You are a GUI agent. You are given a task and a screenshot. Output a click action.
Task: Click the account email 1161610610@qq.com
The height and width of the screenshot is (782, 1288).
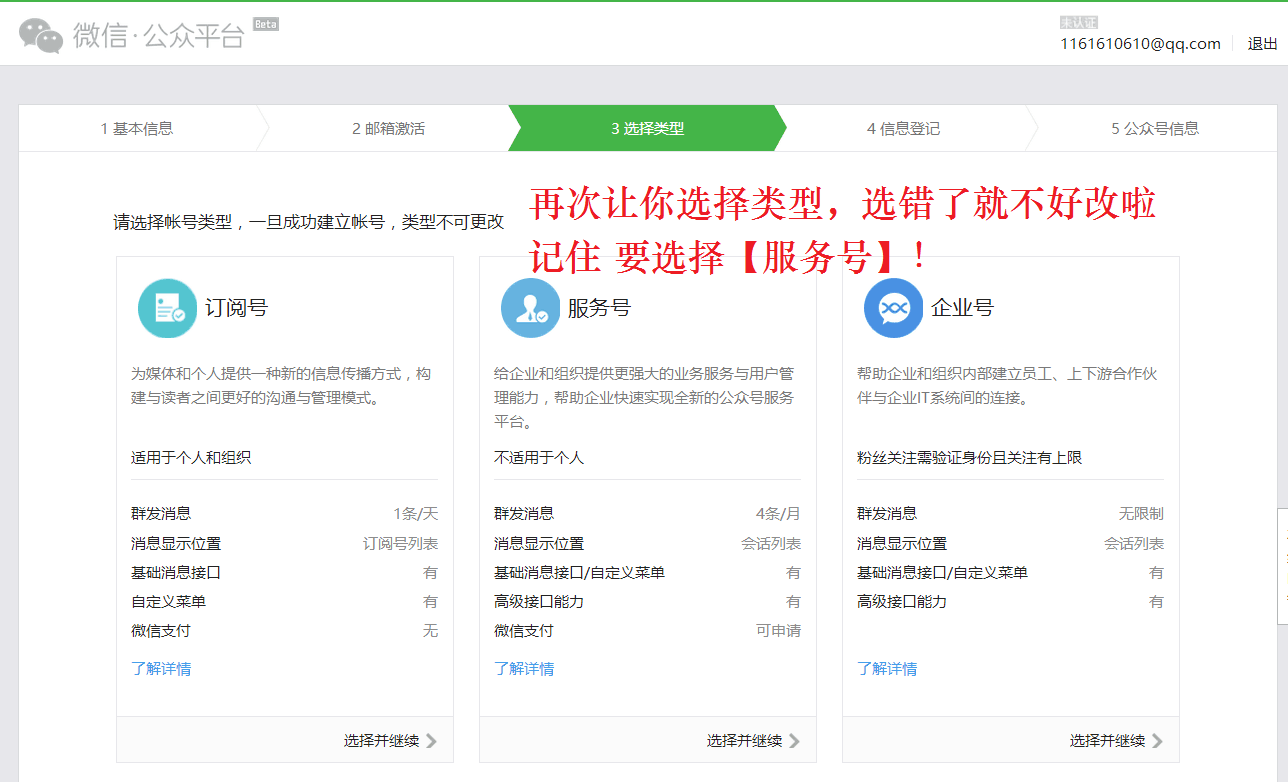(1140, 44)
